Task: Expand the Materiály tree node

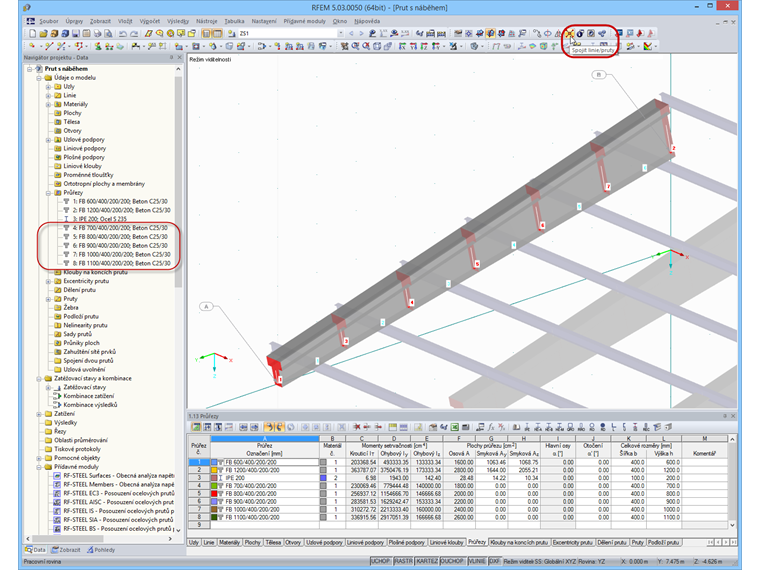Action: (x=48, y=104)
